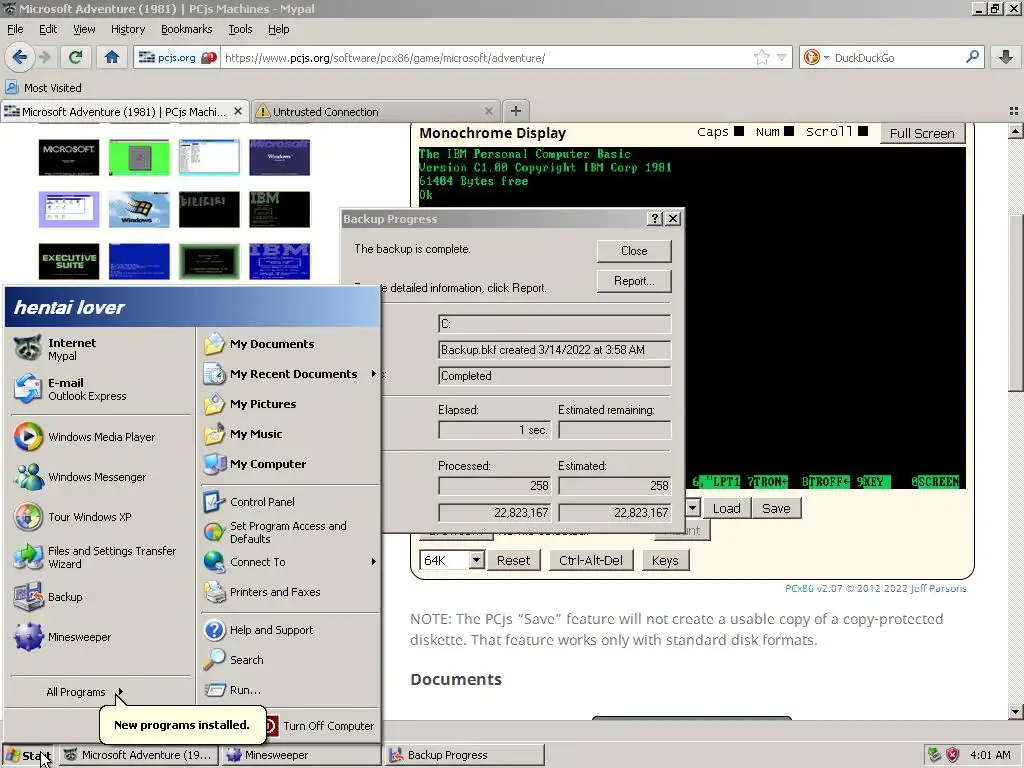Open My Documents folder
This screenshot has height=768, width=1024.
pos(289,344)
